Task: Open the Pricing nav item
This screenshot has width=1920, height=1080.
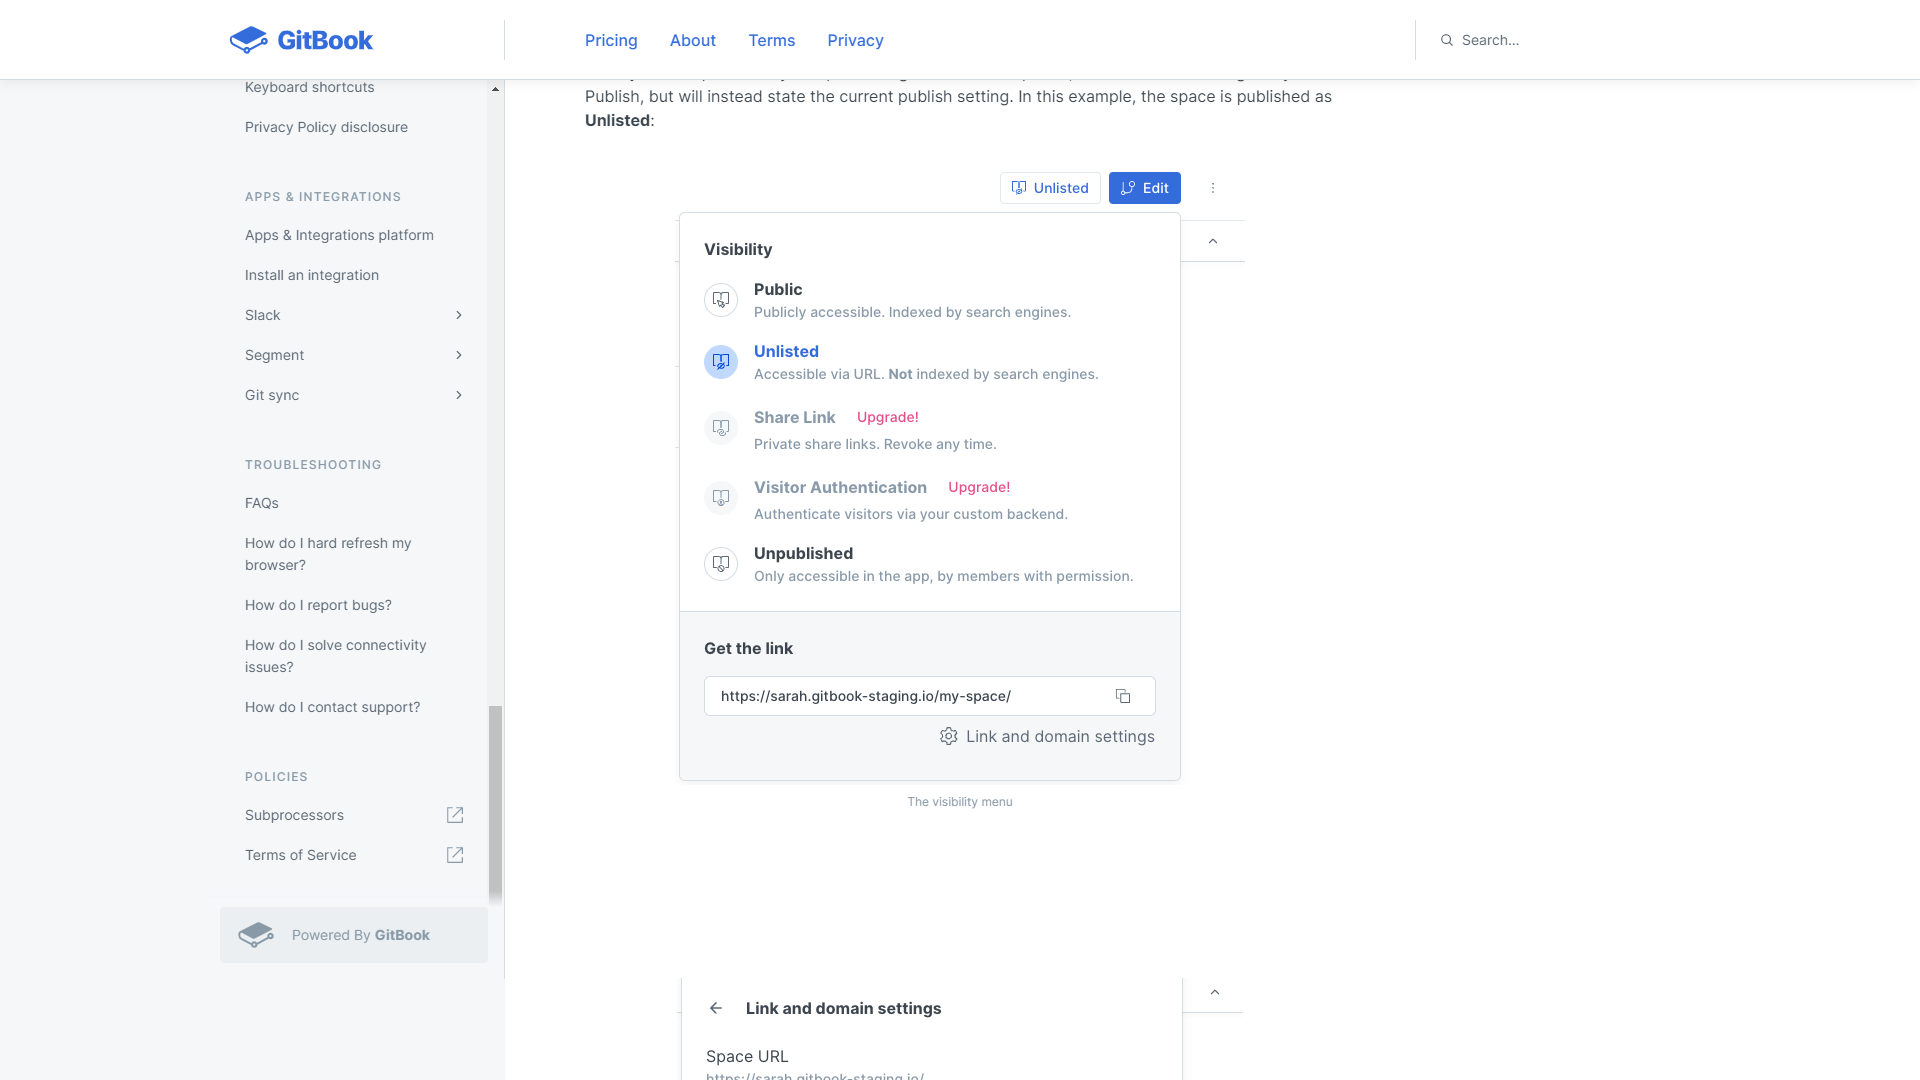Action: (611, 40)
